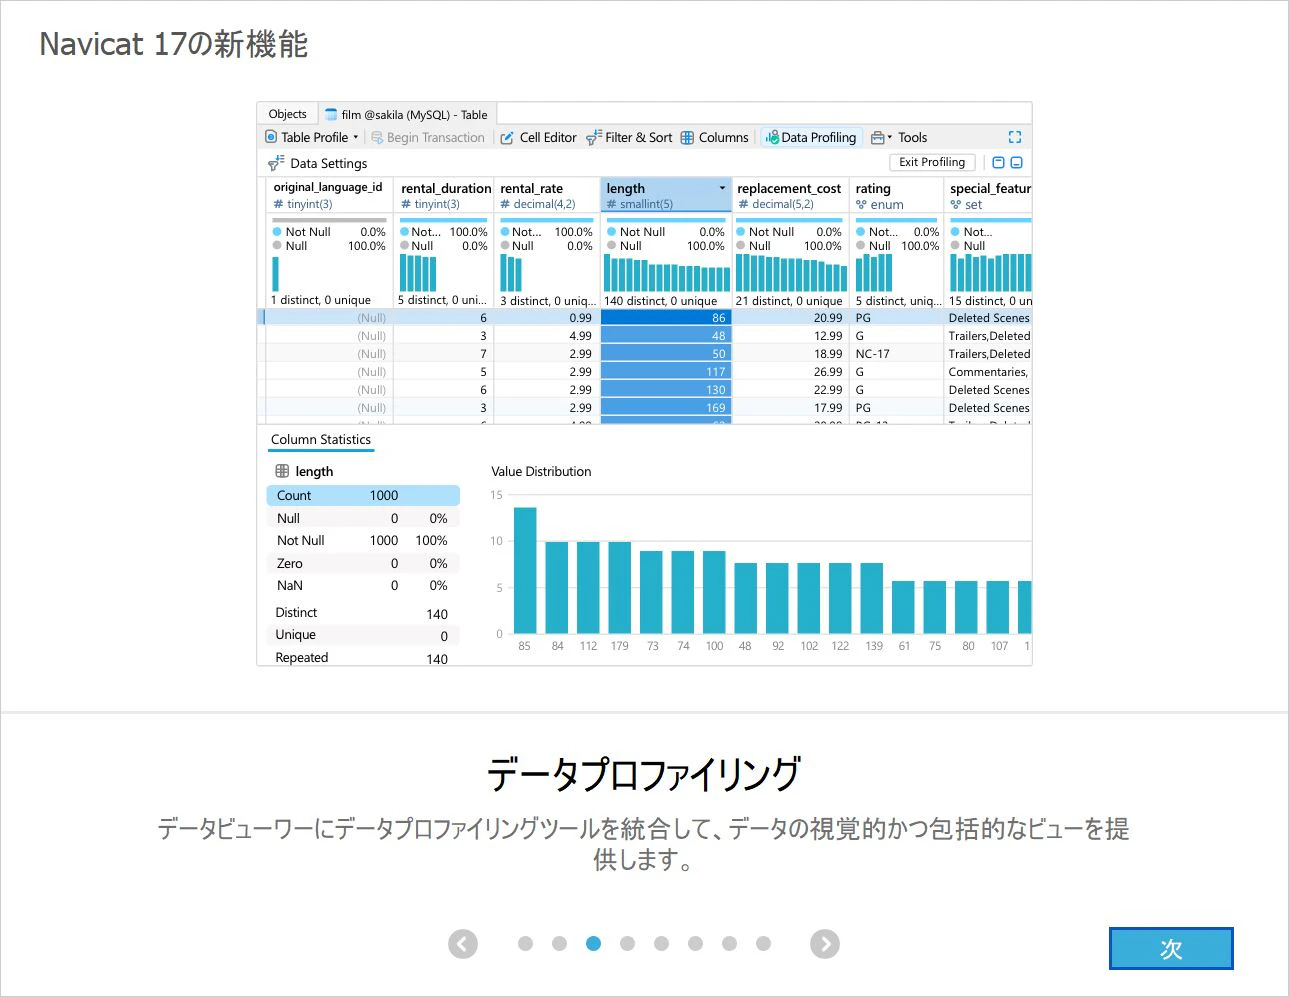
Task: Open the Tools dropdown menu
Action: pyautogui.click(x=899, y=137)
